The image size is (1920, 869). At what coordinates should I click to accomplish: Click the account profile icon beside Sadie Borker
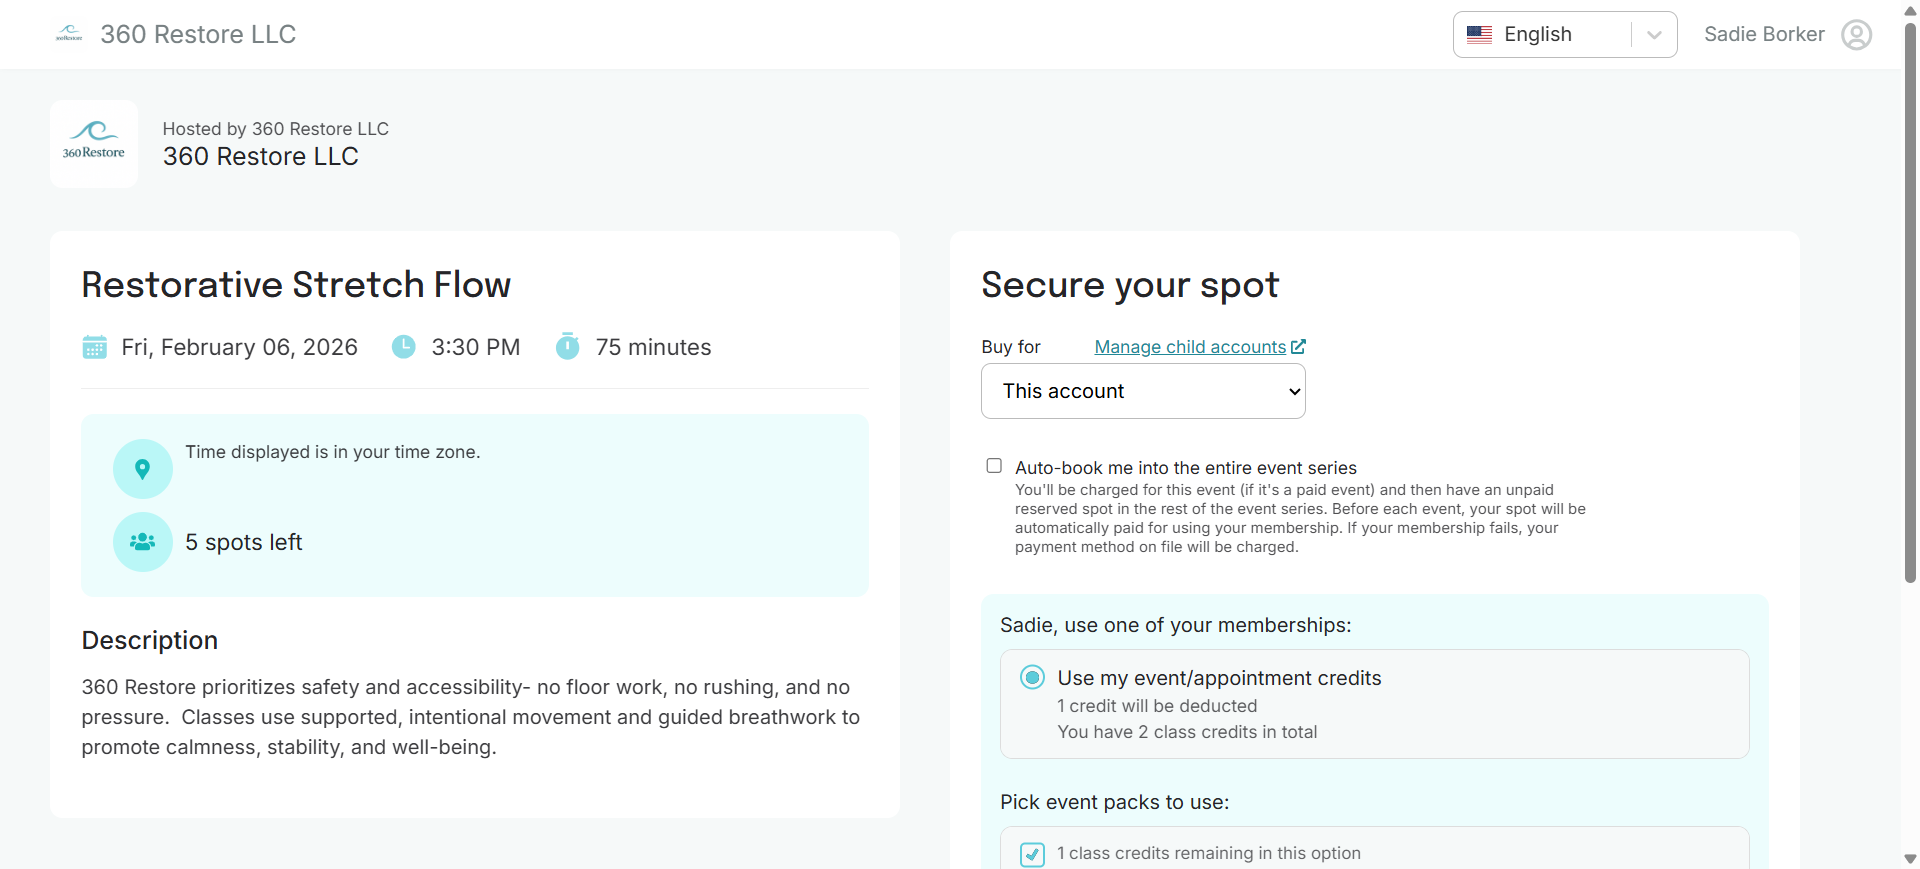[1857, 34]
